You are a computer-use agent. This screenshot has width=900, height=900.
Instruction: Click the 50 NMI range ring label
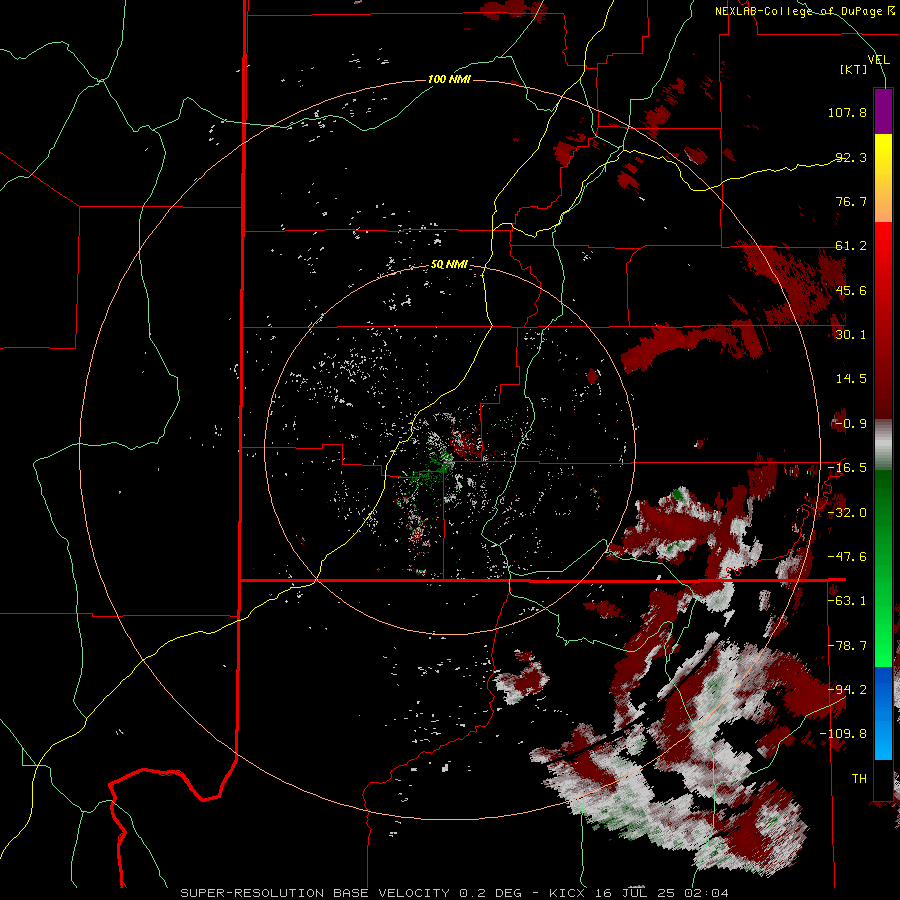click(449, 265)
